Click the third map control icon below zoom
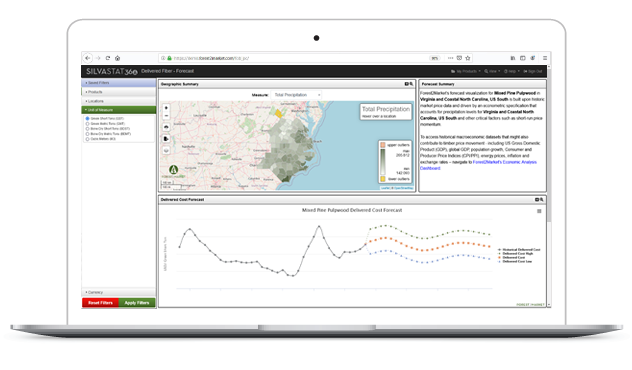The height and width of the screenshot is (370, 632). point(166,127)
